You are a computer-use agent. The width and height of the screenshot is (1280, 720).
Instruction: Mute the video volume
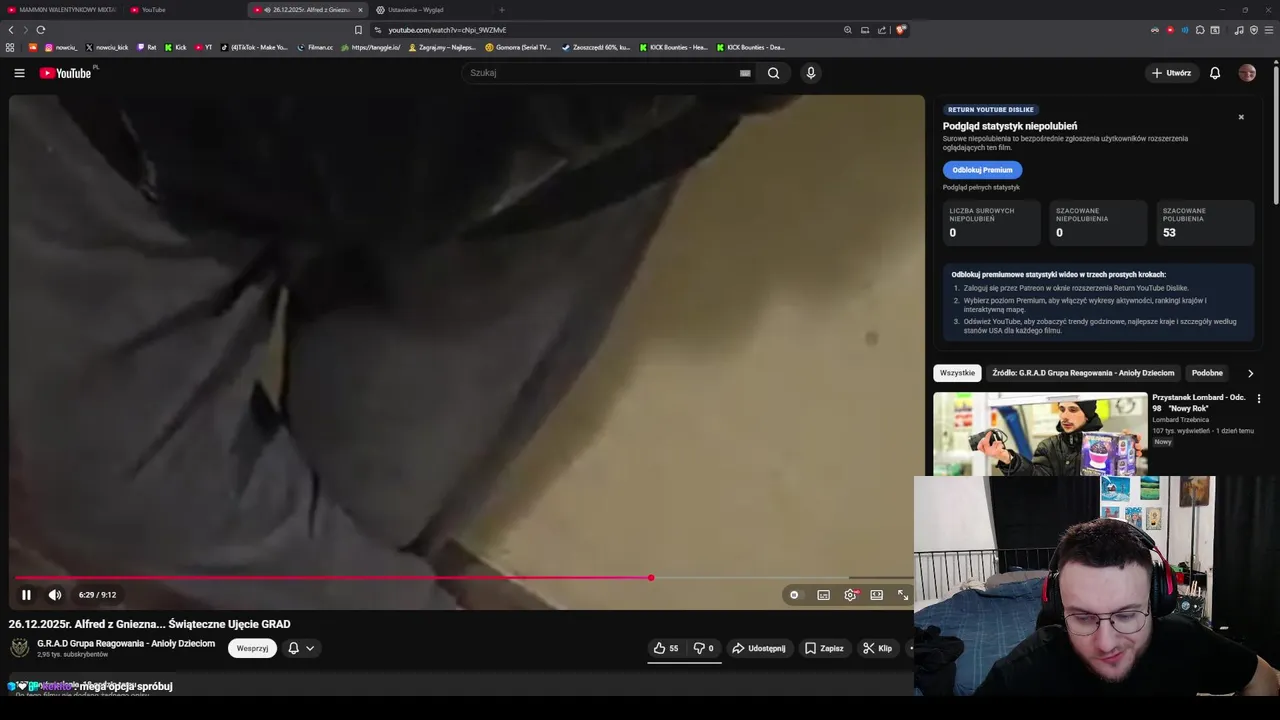(55, 595)
